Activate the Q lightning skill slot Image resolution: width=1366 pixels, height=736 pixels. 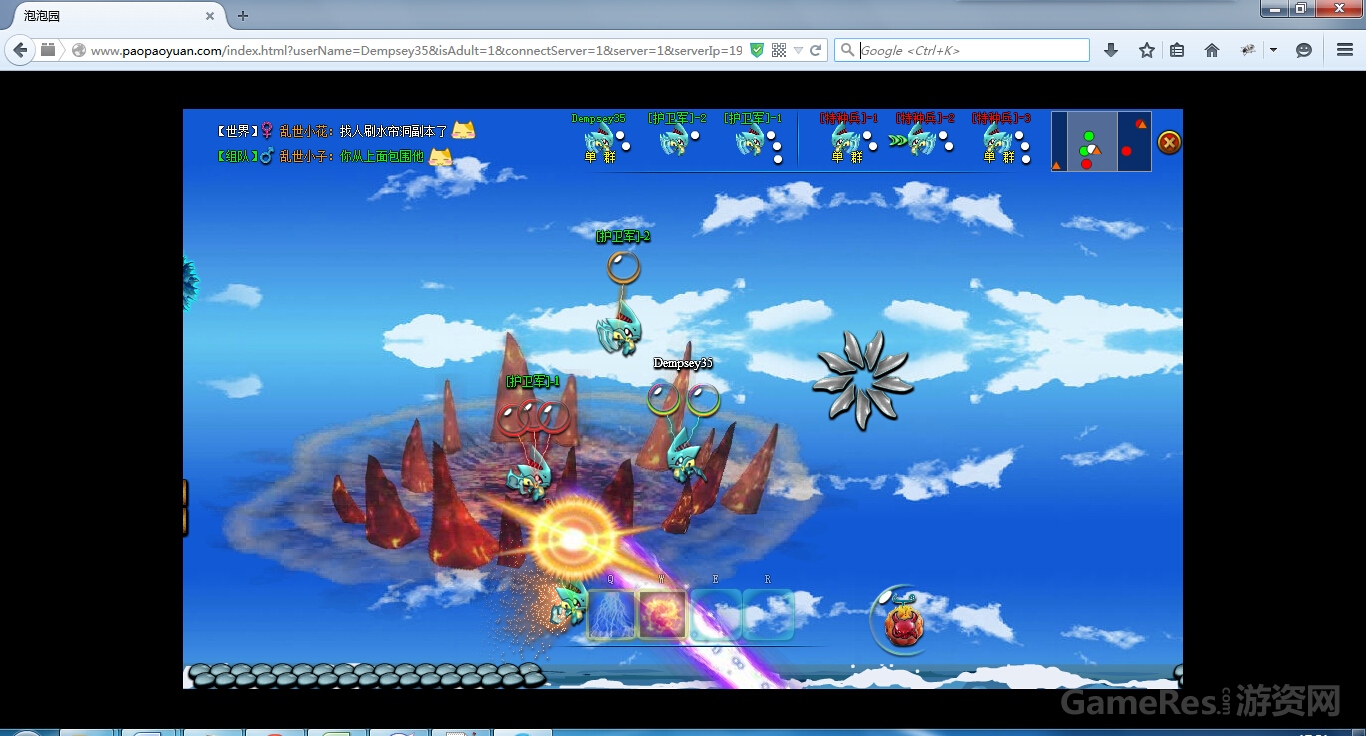[612, 614]
